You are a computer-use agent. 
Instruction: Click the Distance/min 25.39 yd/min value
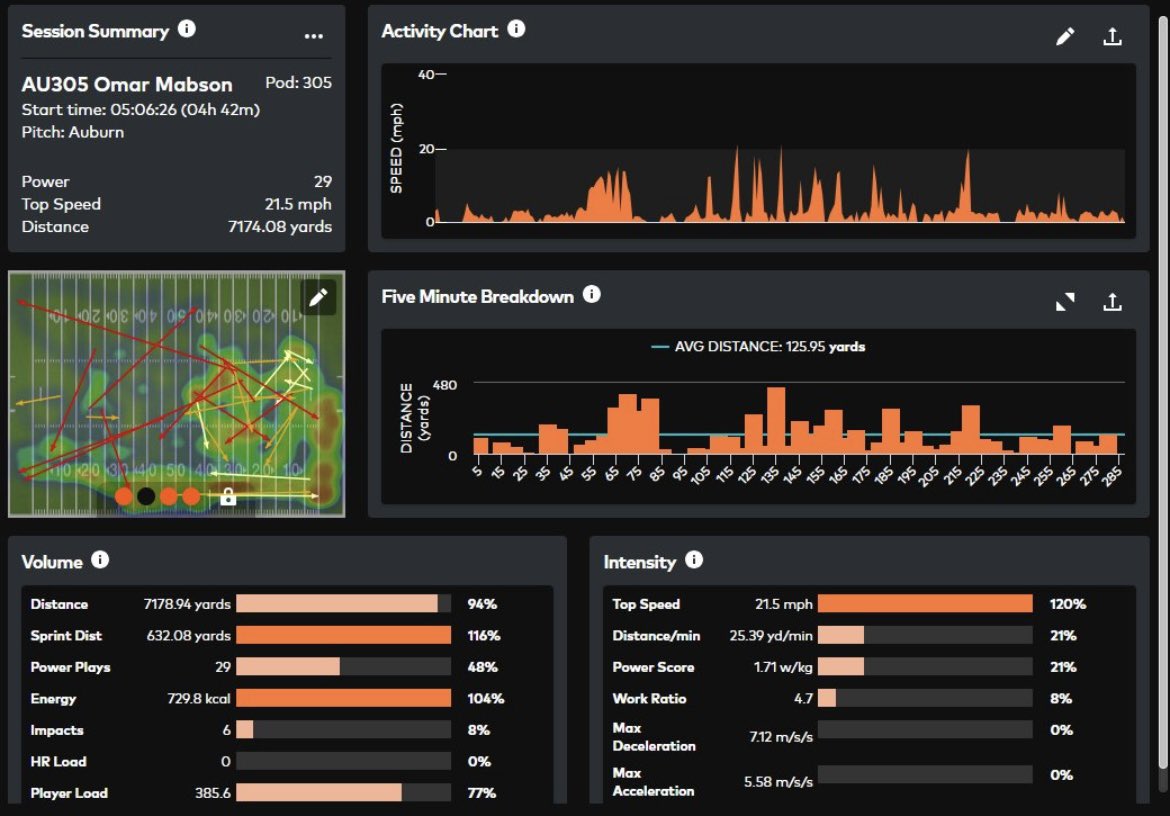click(771, 635)
